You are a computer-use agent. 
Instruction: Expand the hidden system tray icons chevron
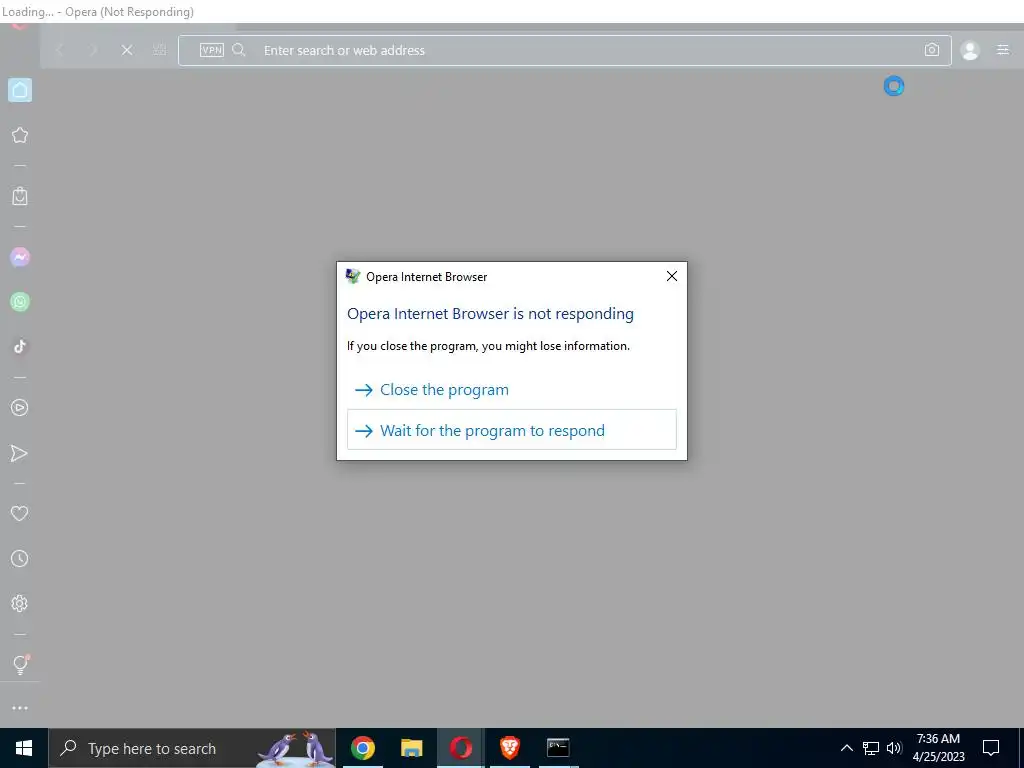pos(846,748)
